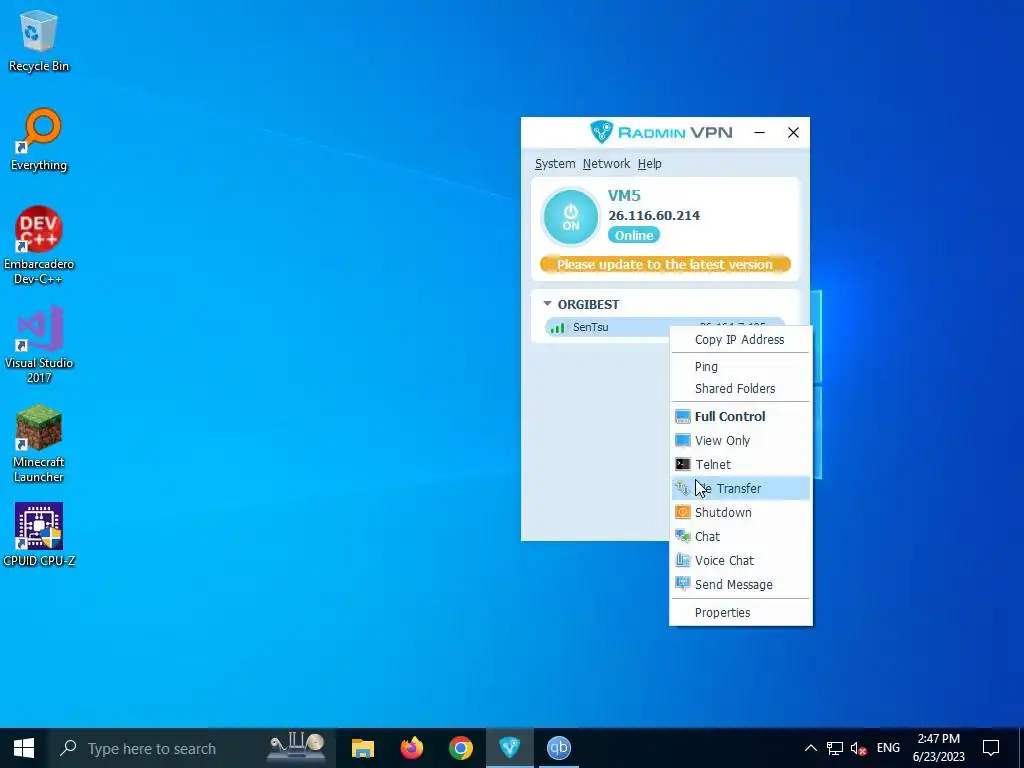Viewport: 1024px width, 768px height.
Task: Open Google Chrome from taskbar
Action: point(460,748)
